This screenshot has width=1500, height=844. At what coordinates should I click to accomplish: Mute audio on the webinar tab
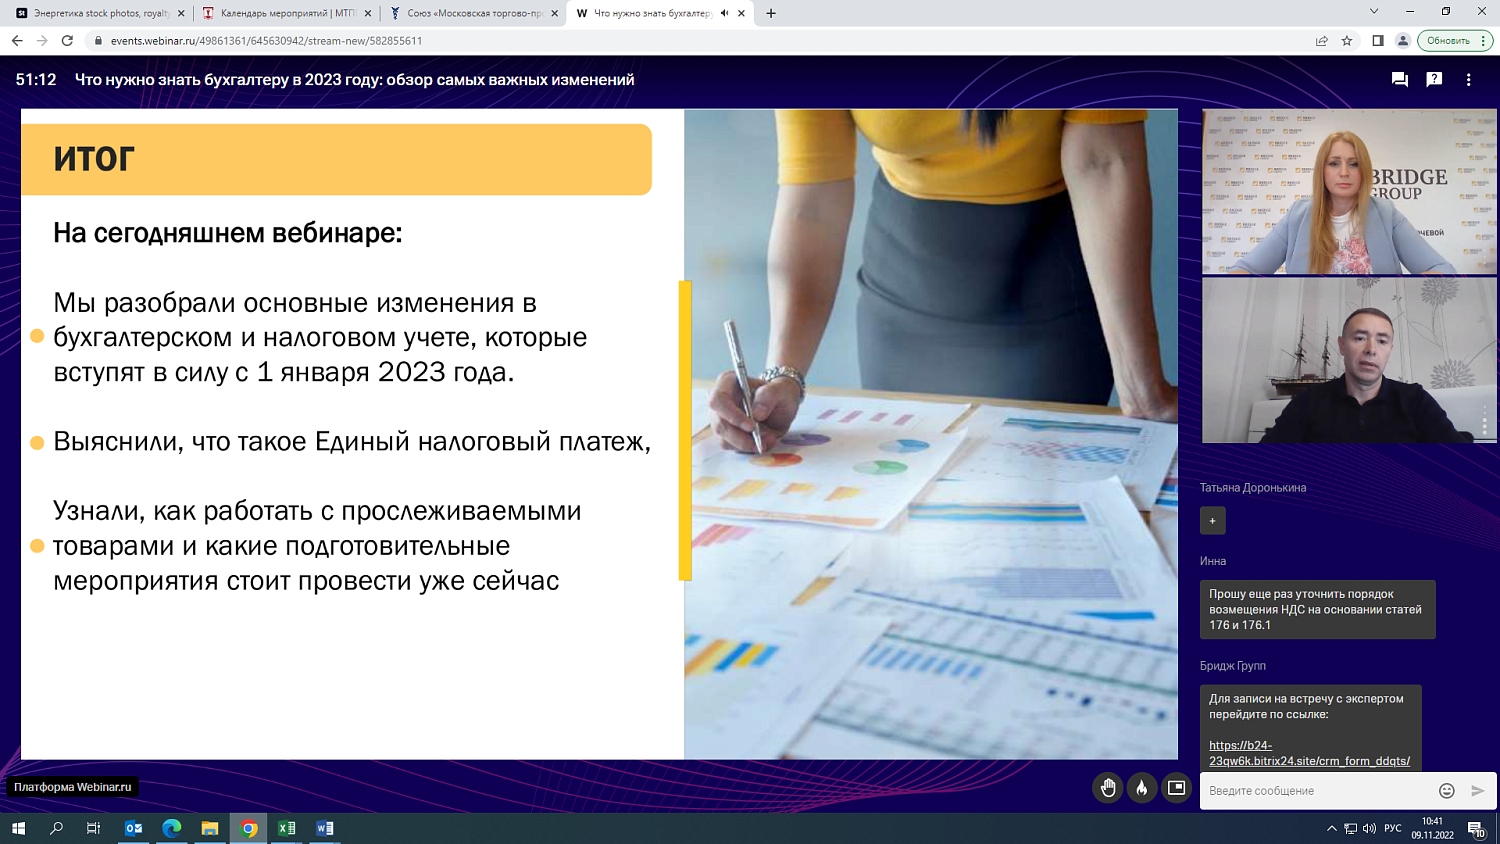[x=724, y=13]
